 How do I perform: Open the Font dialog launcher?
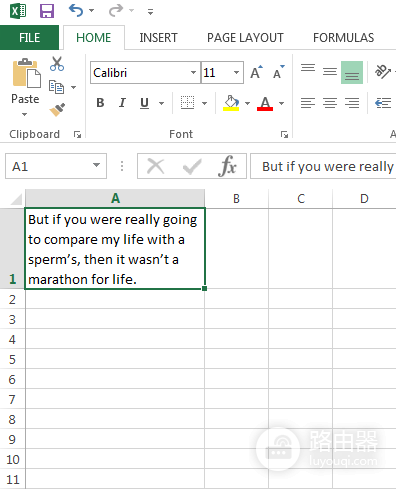pyautogui.click(x=284, y=134)
